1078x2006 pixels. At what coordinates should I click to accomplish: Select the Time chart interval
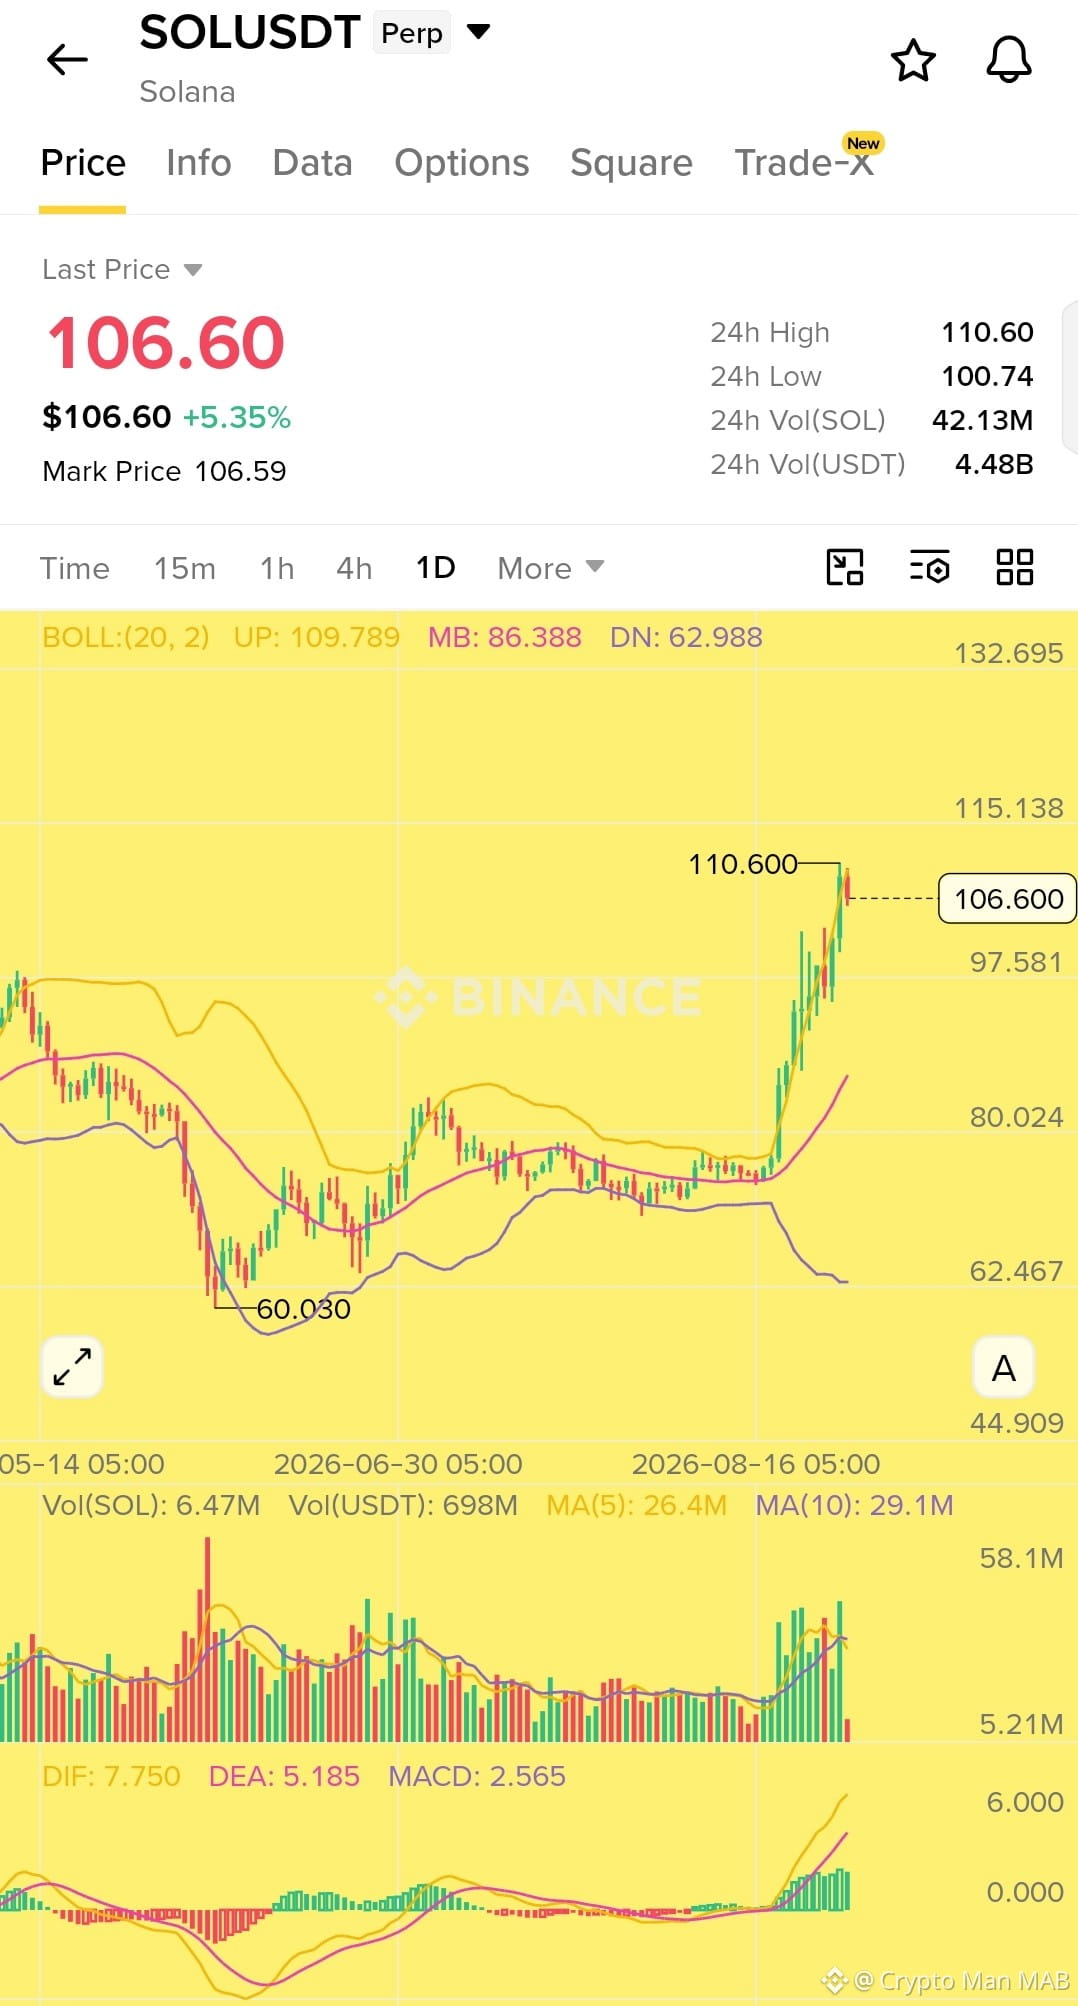74,568
